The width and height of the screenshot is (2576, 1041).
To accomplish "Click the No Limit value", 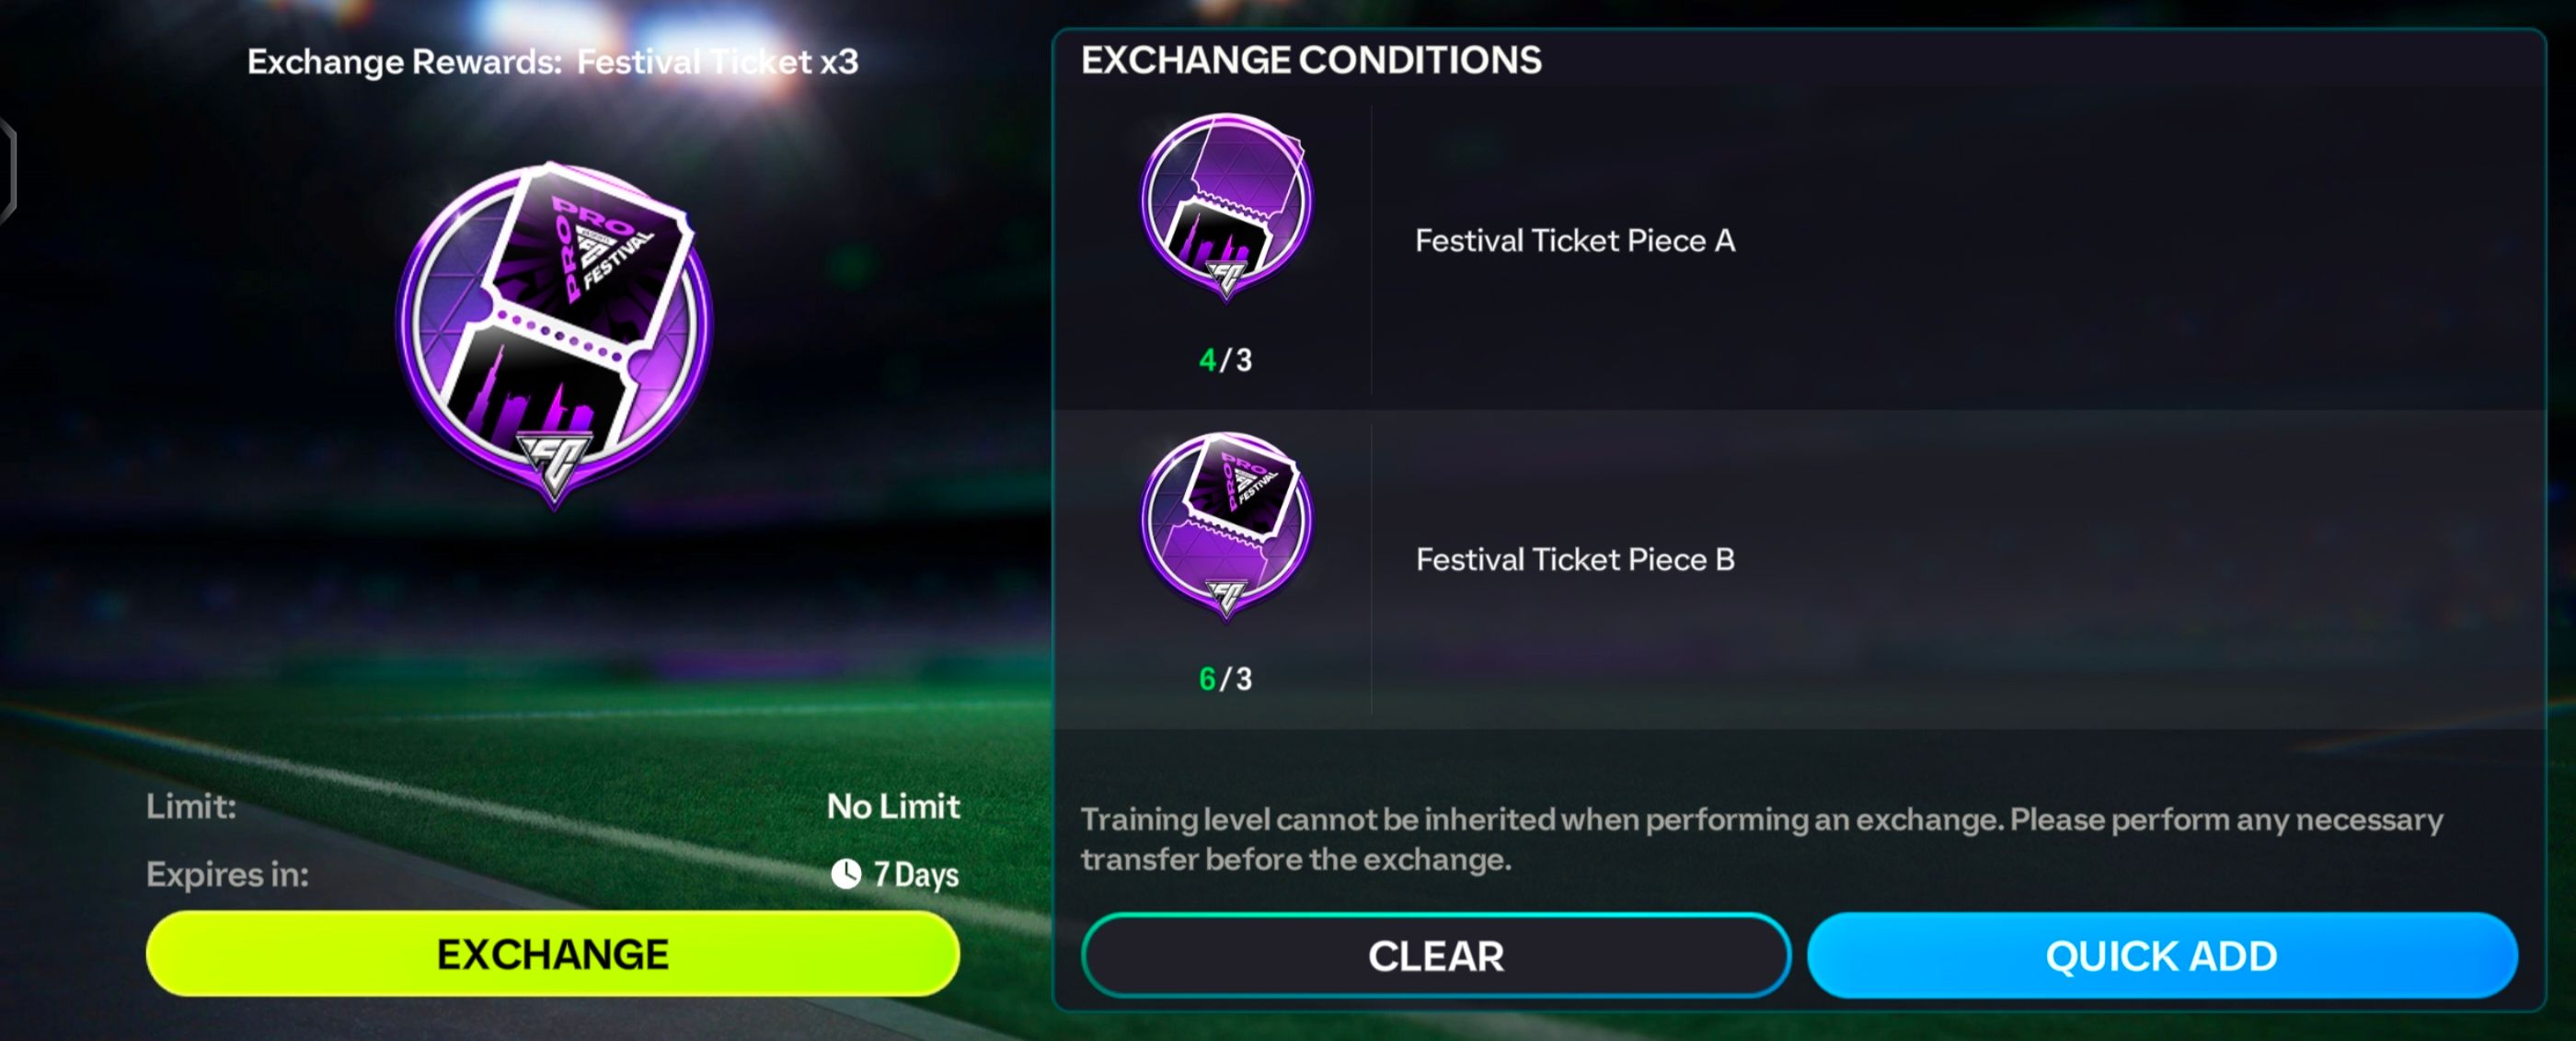I will 893,806.
